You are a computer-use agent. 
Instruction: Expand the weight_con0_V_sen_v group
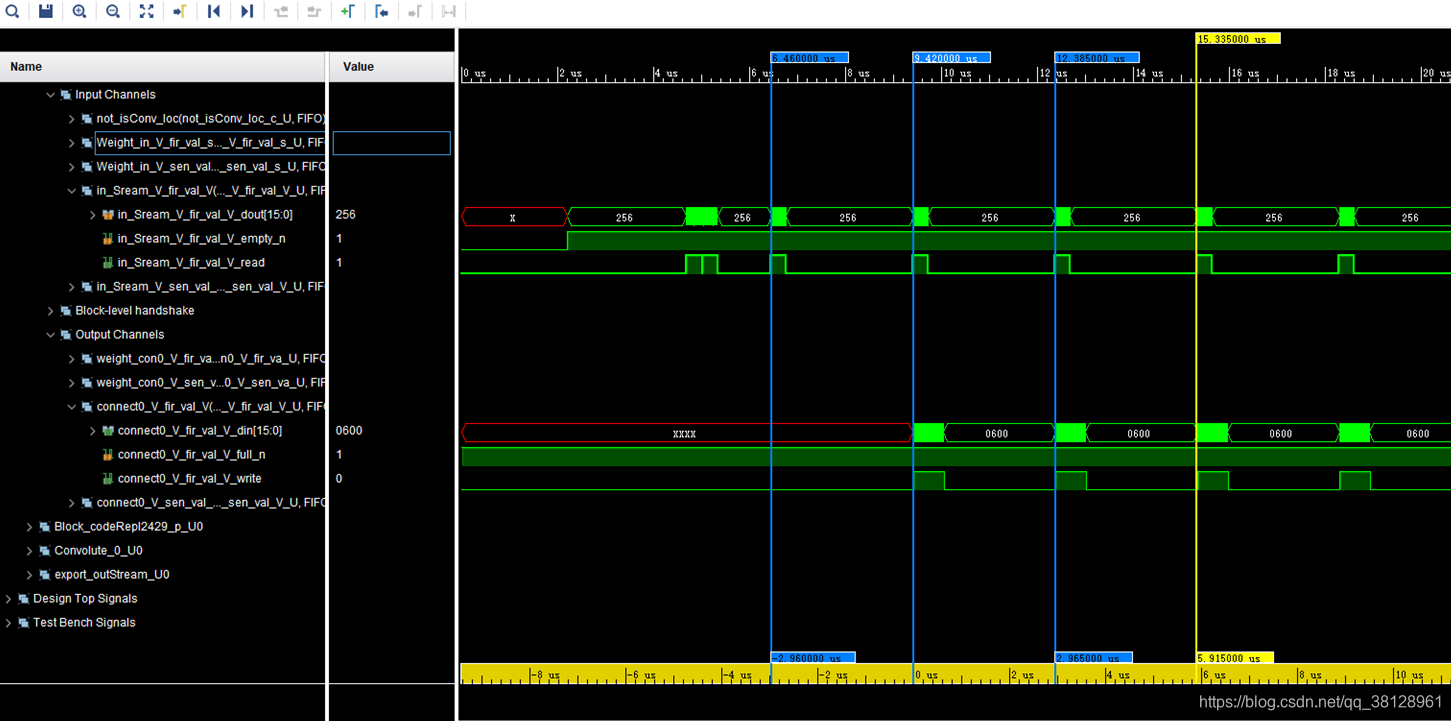click(71, 383)
